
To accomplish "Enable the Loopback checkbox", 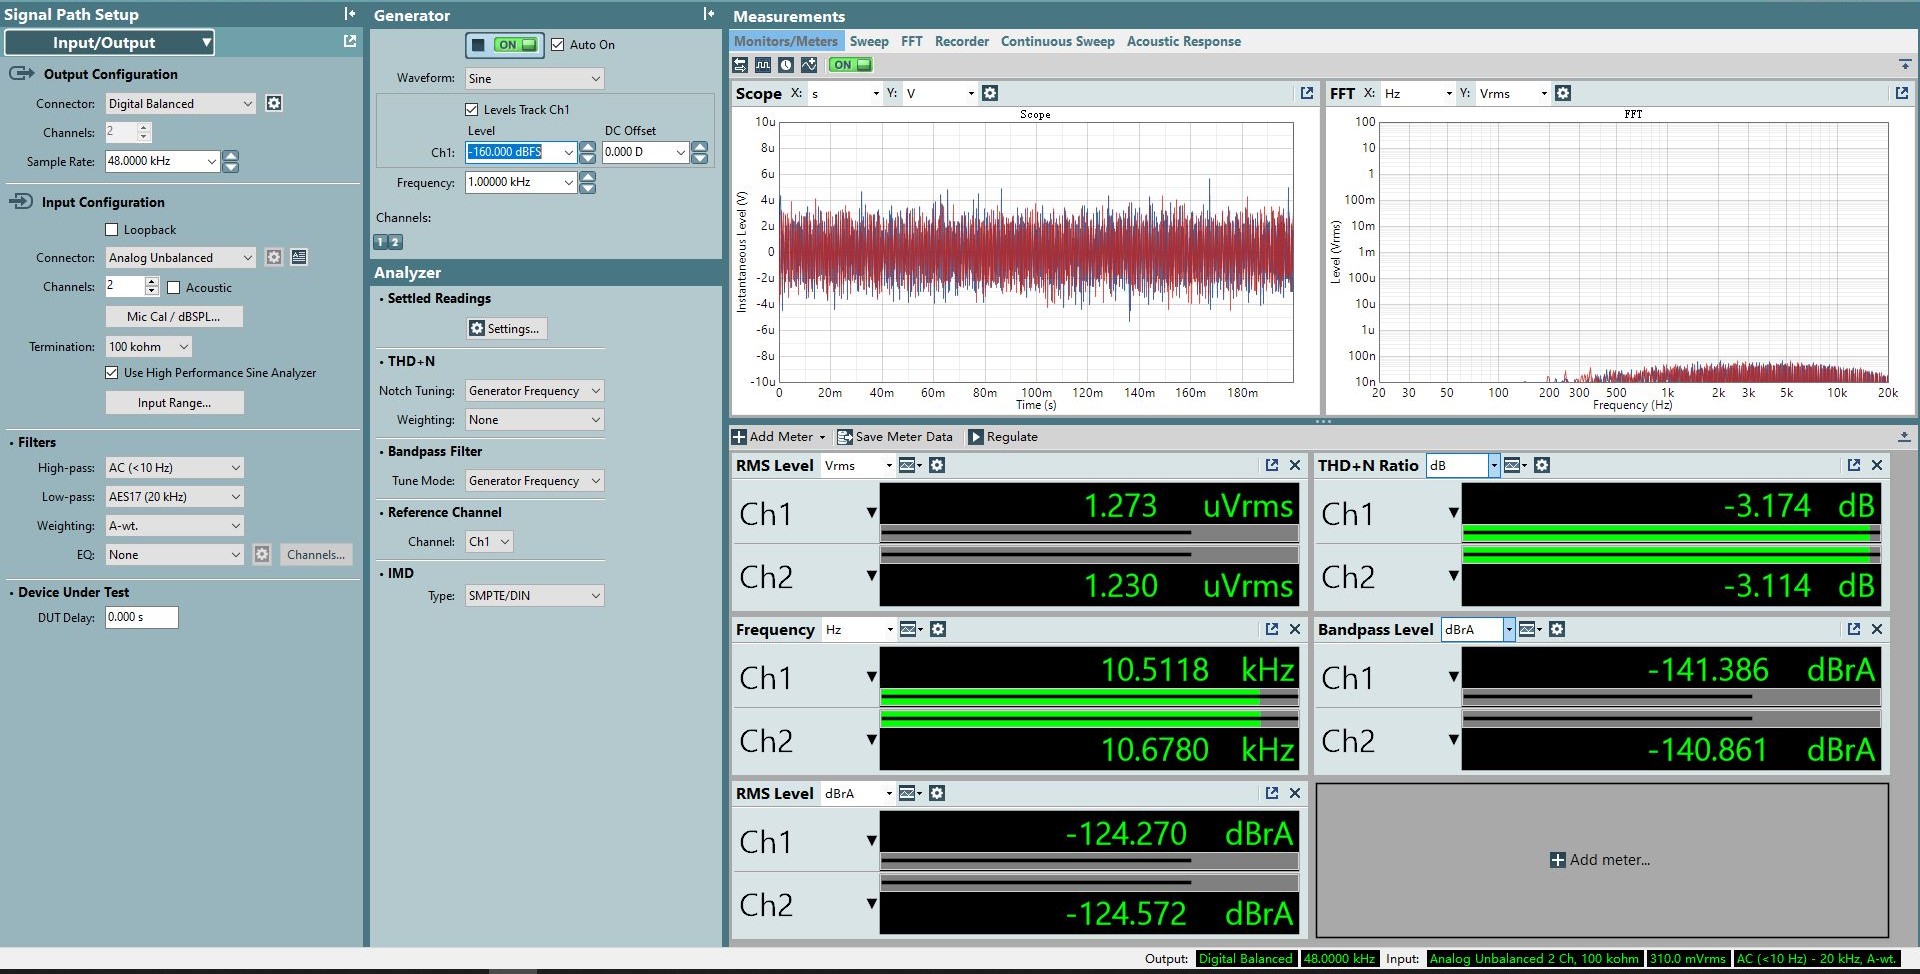I will click(112, 230).
